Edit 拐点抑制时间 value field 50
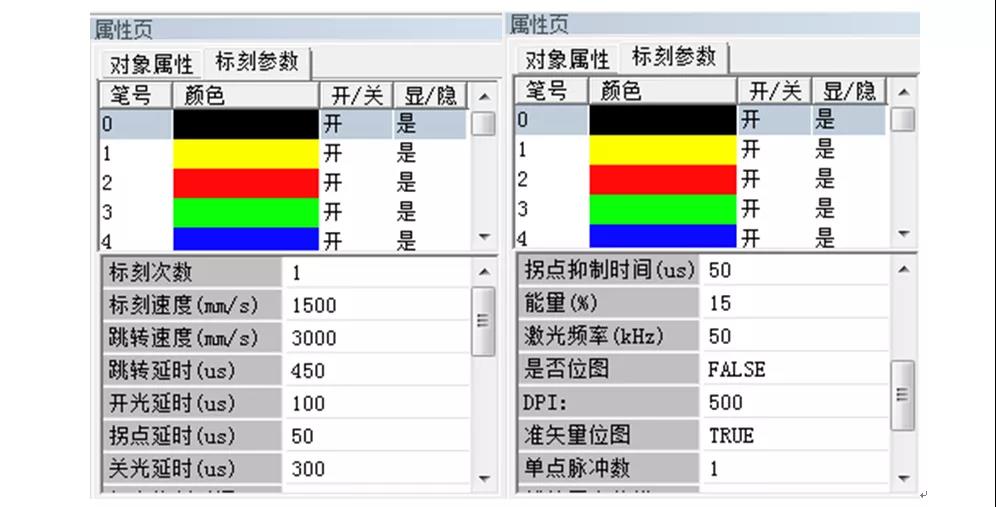The height and width of the screenshot is (507, 996). tap(795, 270)
